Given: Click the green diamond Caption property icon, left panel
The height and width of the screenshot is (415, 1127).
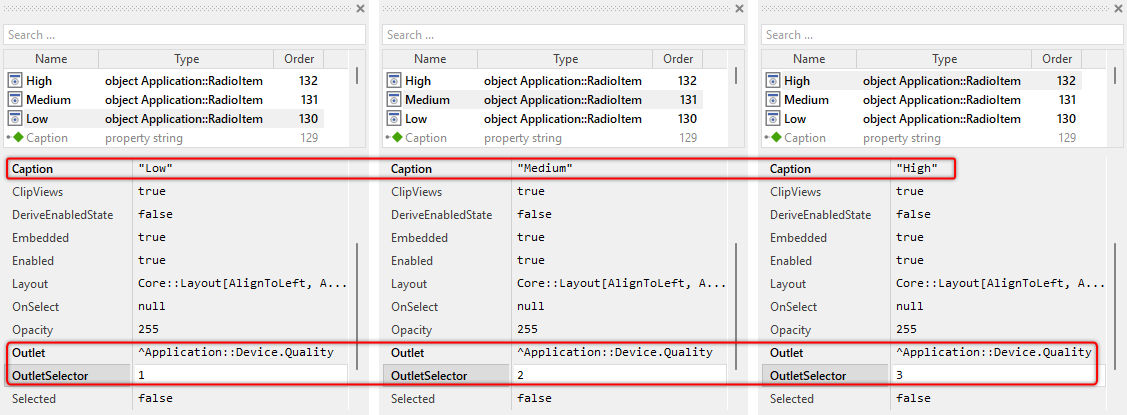Looking at the screenshot, I should [x=17, y=138].
